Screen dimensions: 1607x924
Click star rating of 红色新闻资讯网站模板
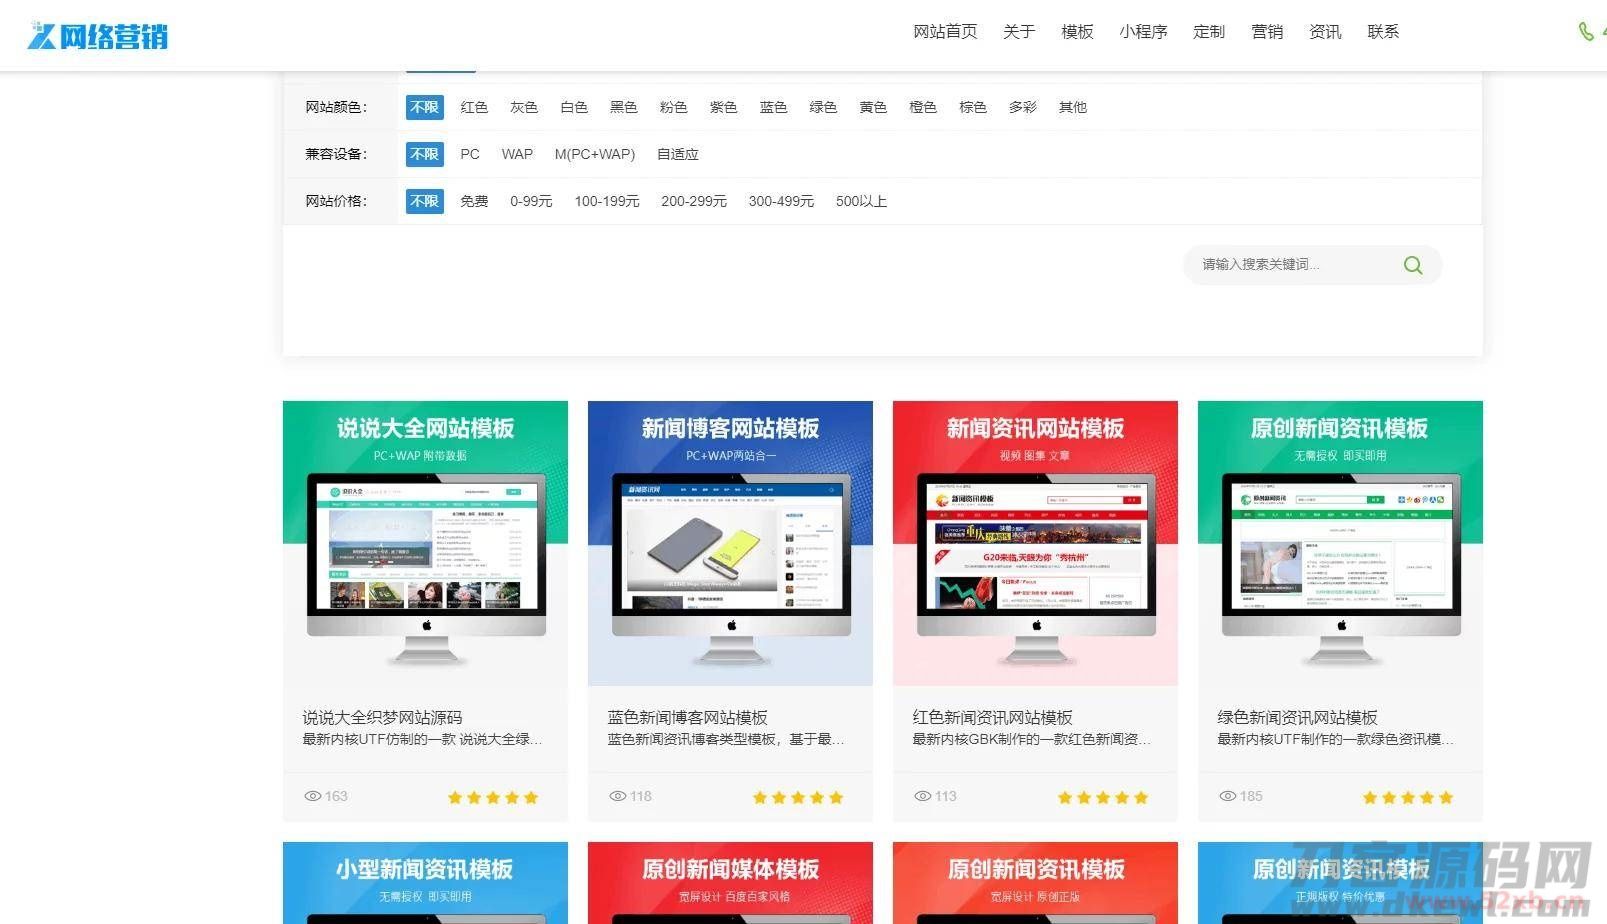click(1102, 797)
